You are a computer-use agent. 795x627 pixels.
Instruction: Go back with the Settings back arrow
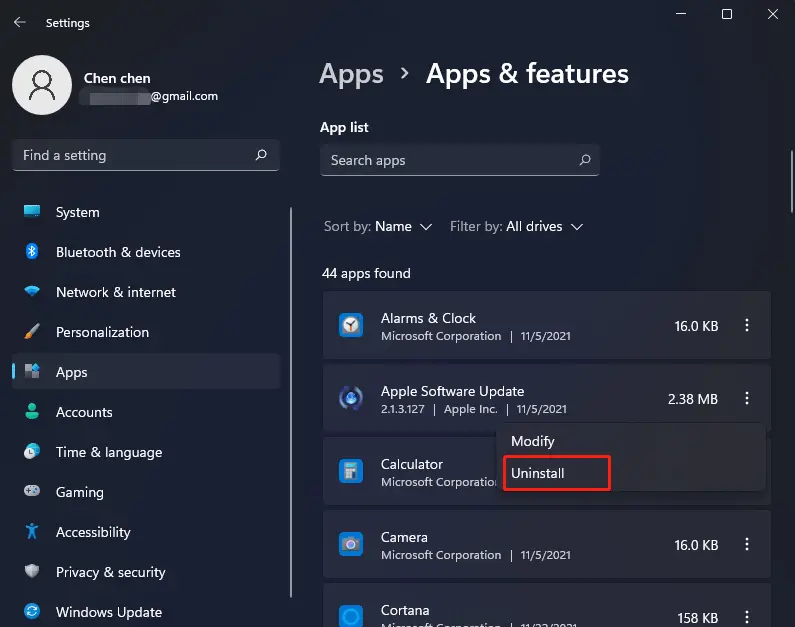[x=20, y=22]
